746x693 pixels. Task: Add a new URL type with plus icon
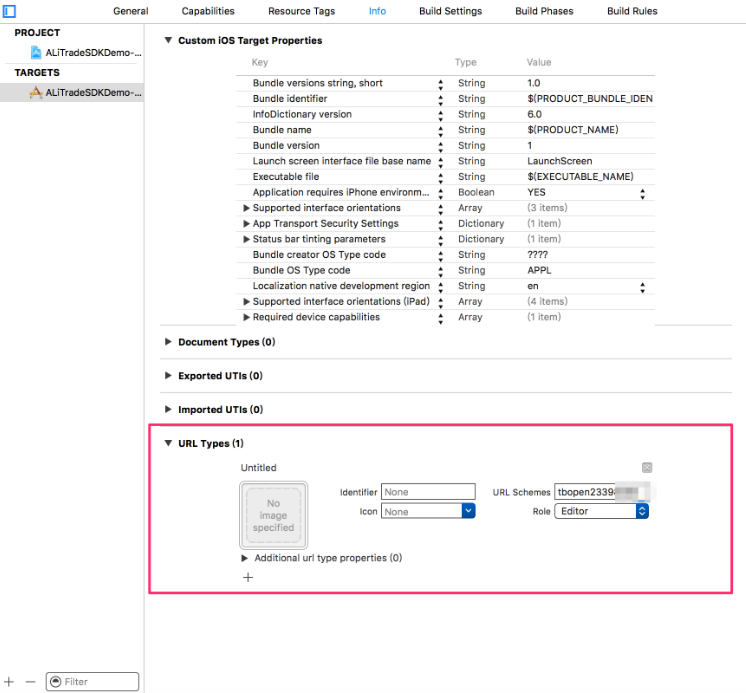[248, 577]
